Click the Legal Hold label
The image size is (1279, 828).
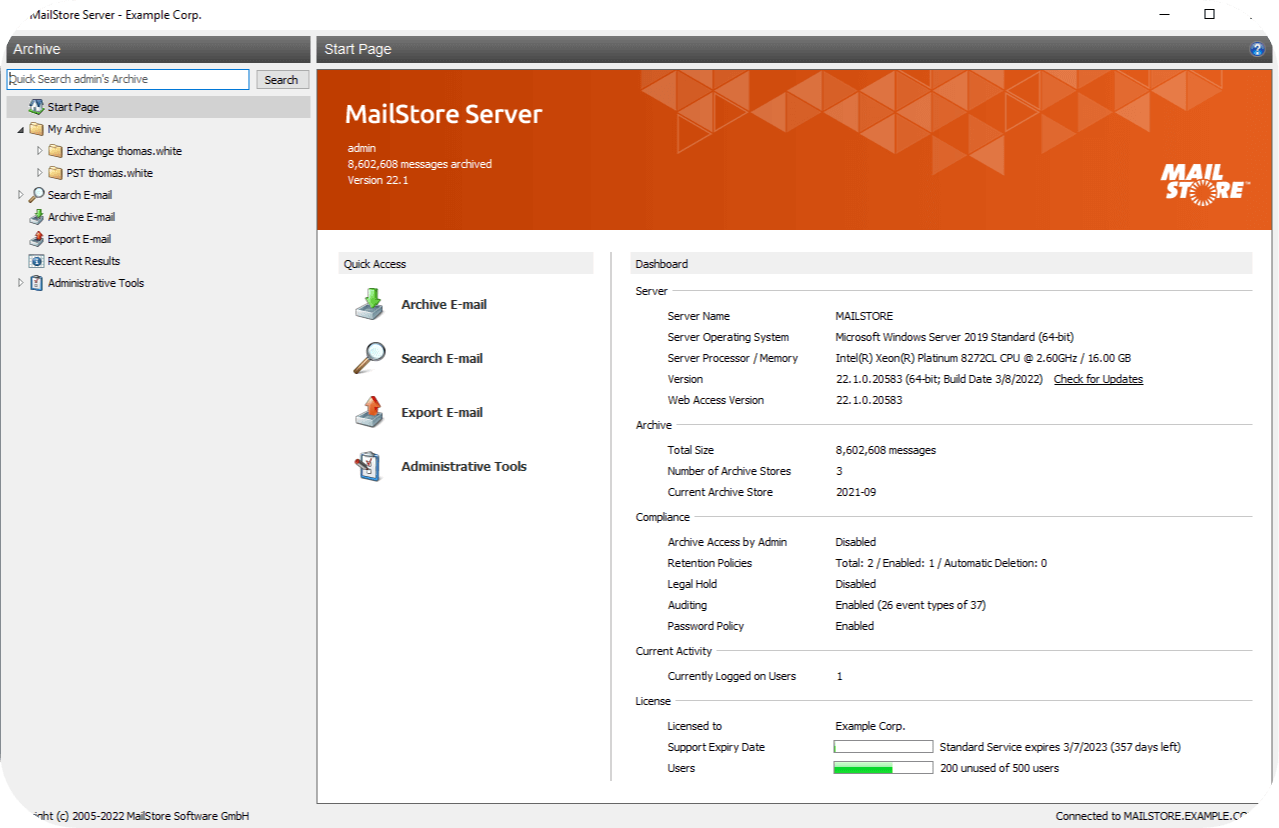point(692,584)
